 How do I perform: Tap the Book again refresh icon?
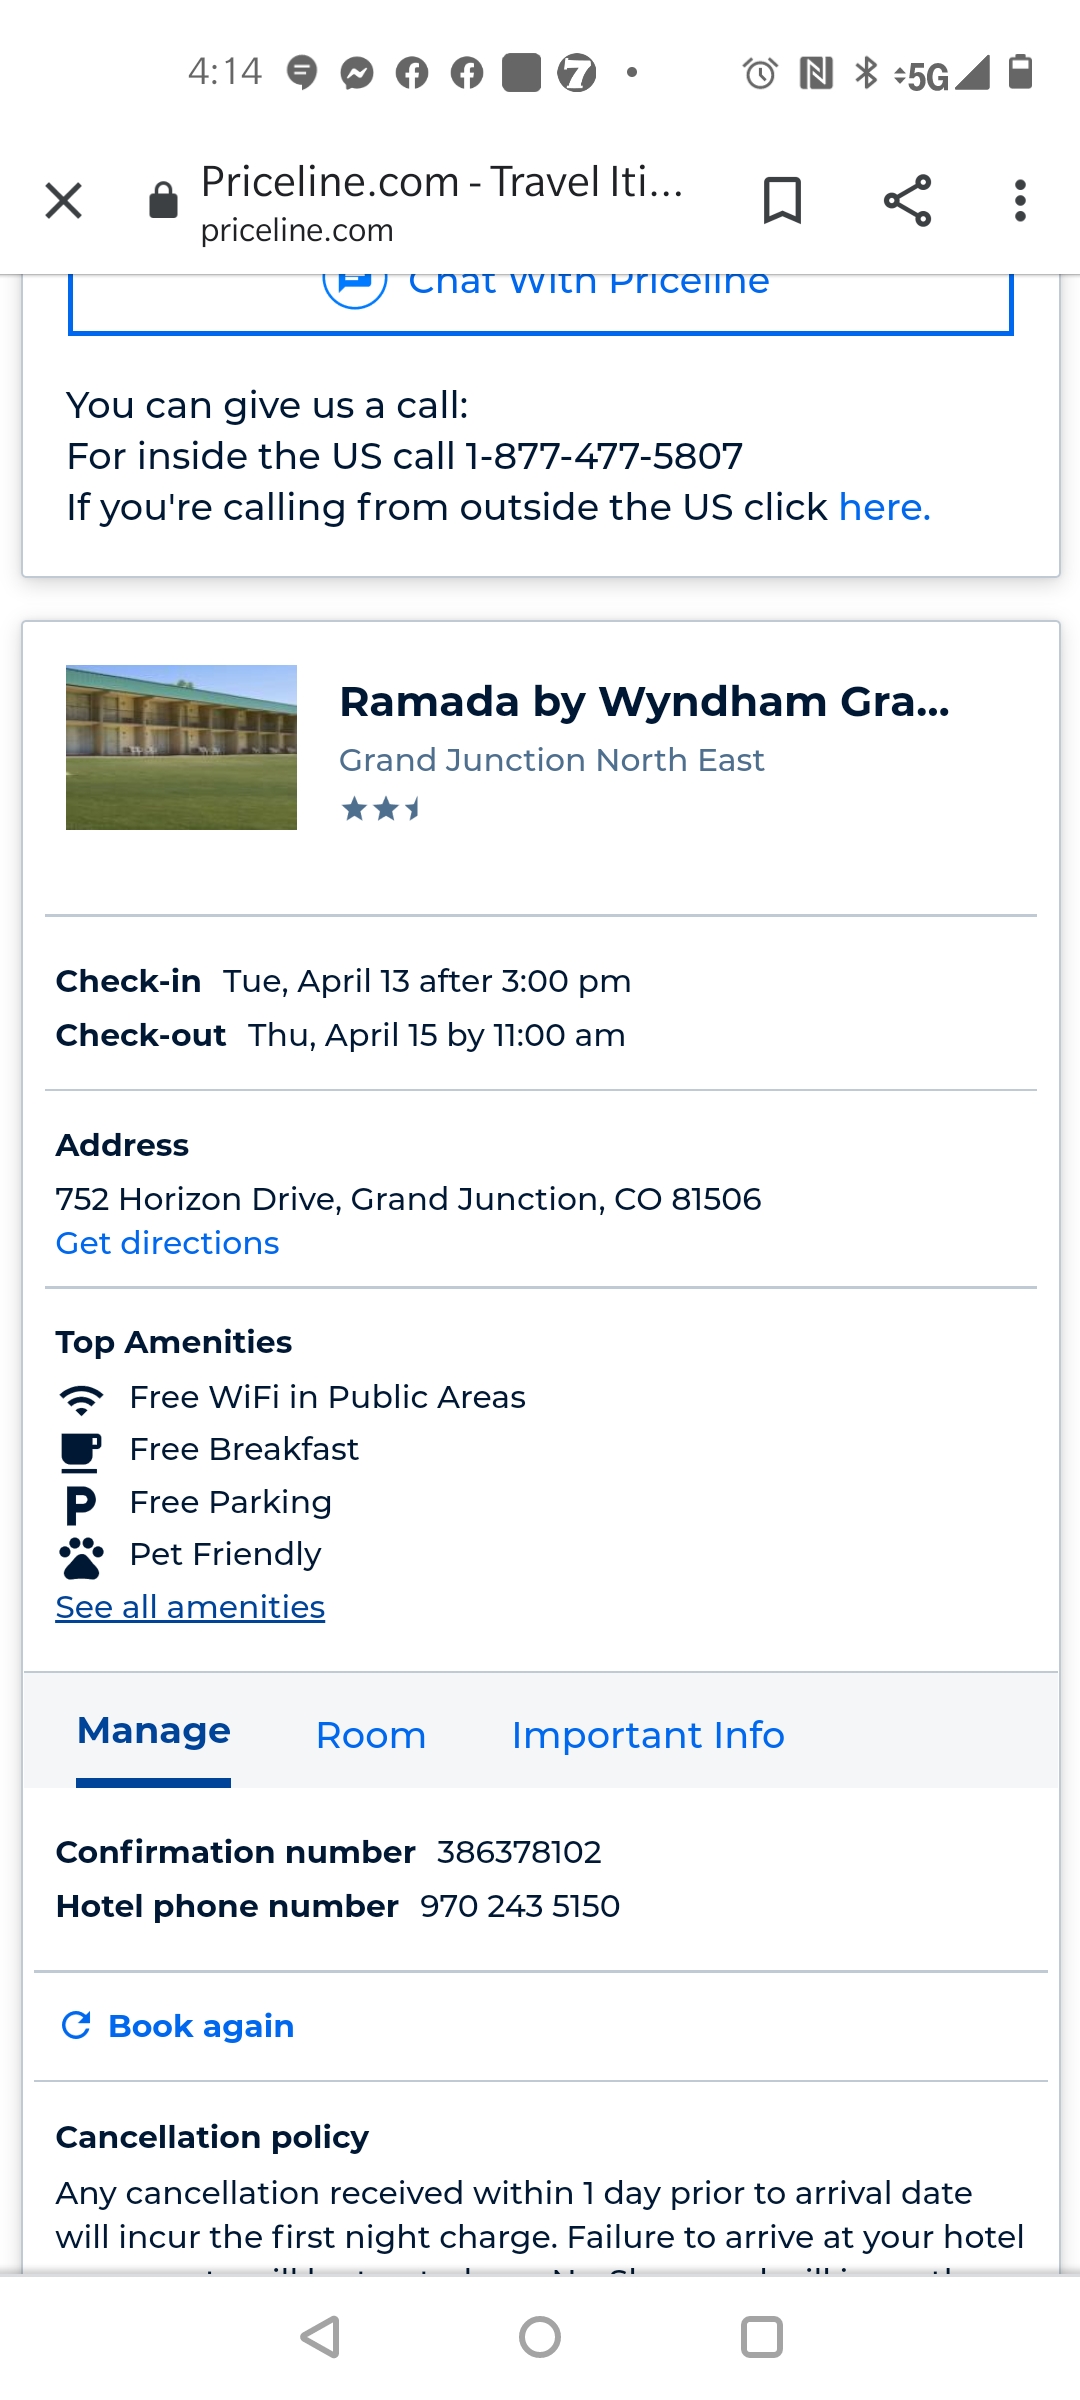point(76,2025)
